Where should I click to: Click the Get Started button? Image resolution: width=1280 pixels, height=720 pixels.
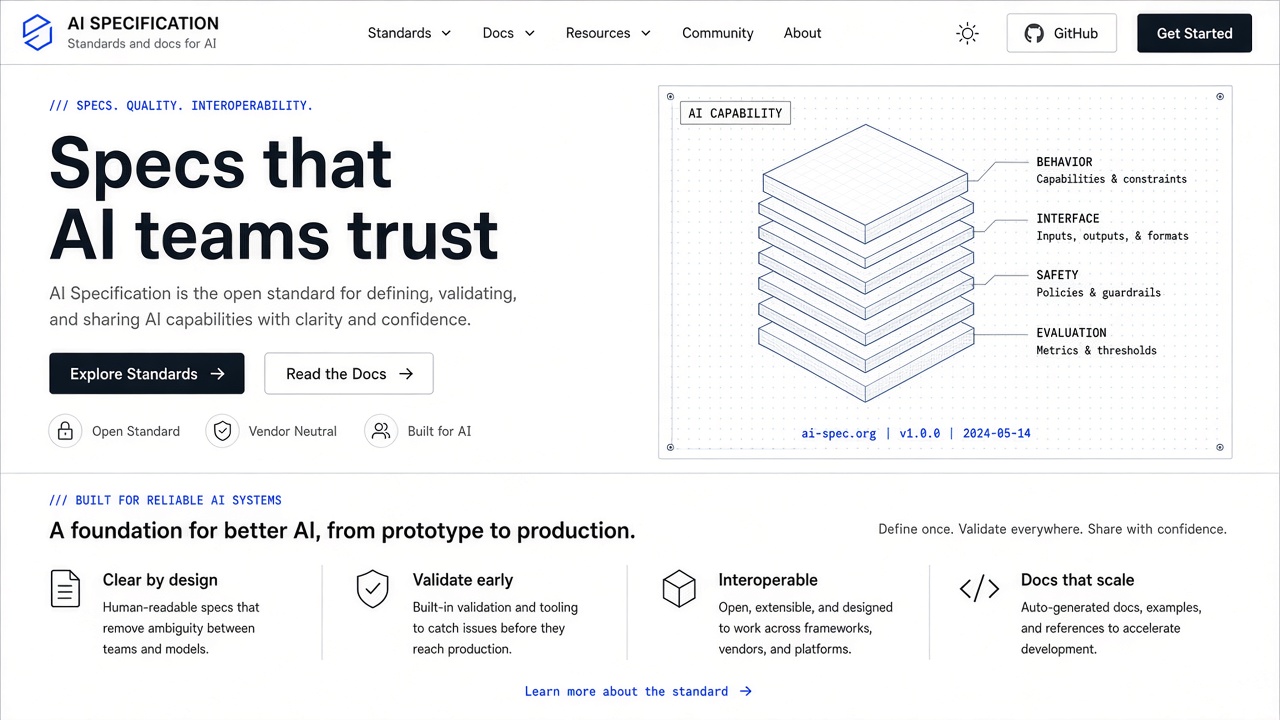tap(1194, 33)
